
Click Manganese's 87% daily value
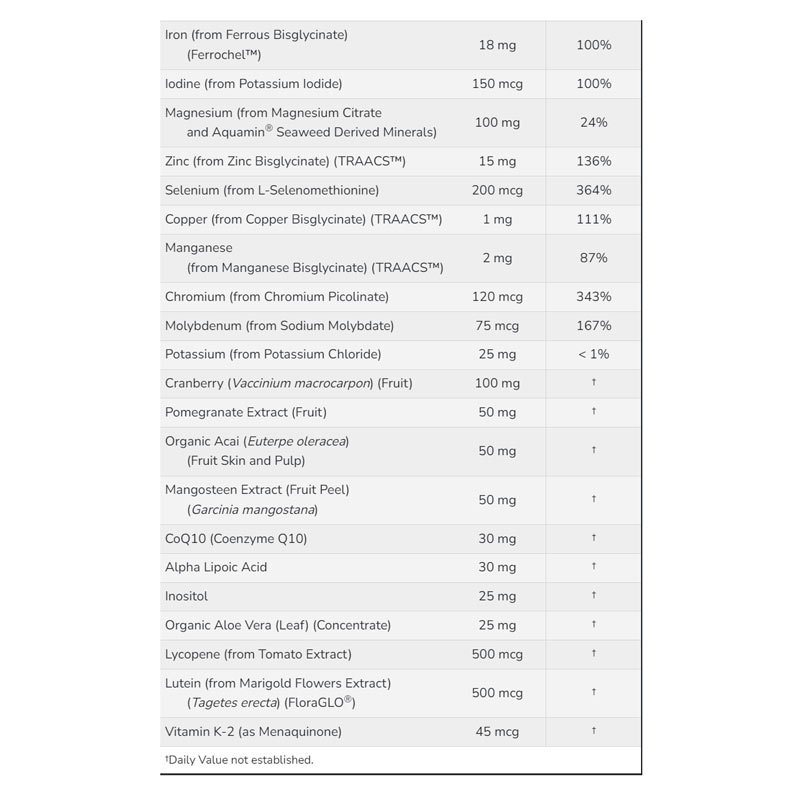[x=593, y=258]
